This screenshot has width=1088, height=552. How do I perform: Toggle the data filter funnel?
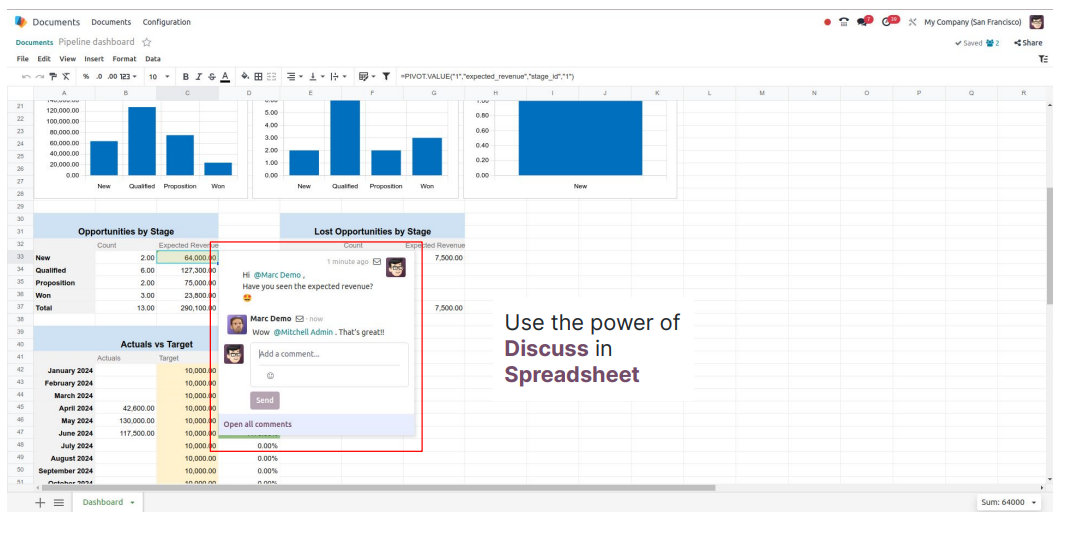pos(386,77)
